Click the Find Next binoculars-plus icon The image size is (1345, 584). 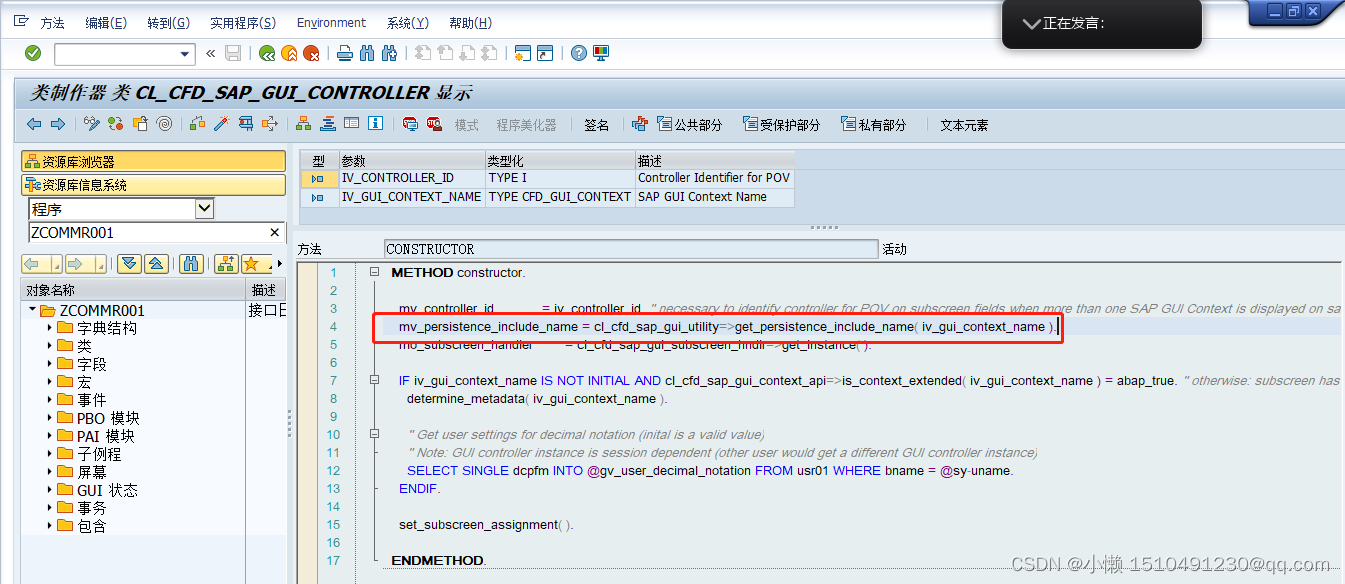389,53
